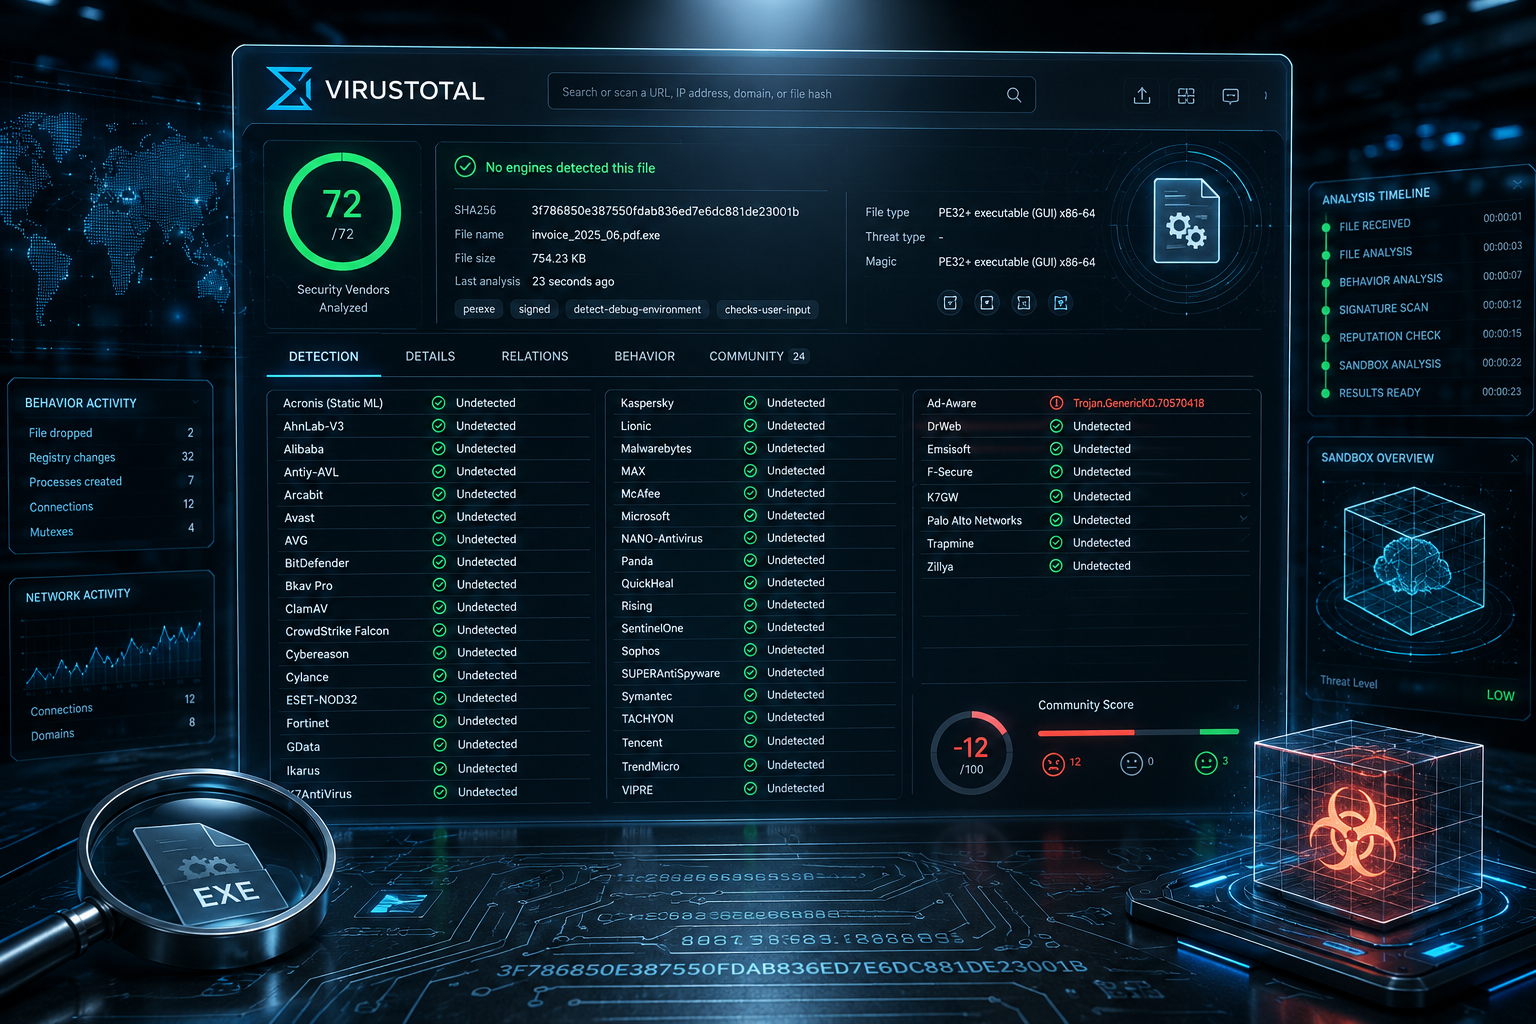The image size is (1536, 1024).
Task: Focus the URL, IP, domain search field
Action: pyautogui.click(x=791, y=94)
